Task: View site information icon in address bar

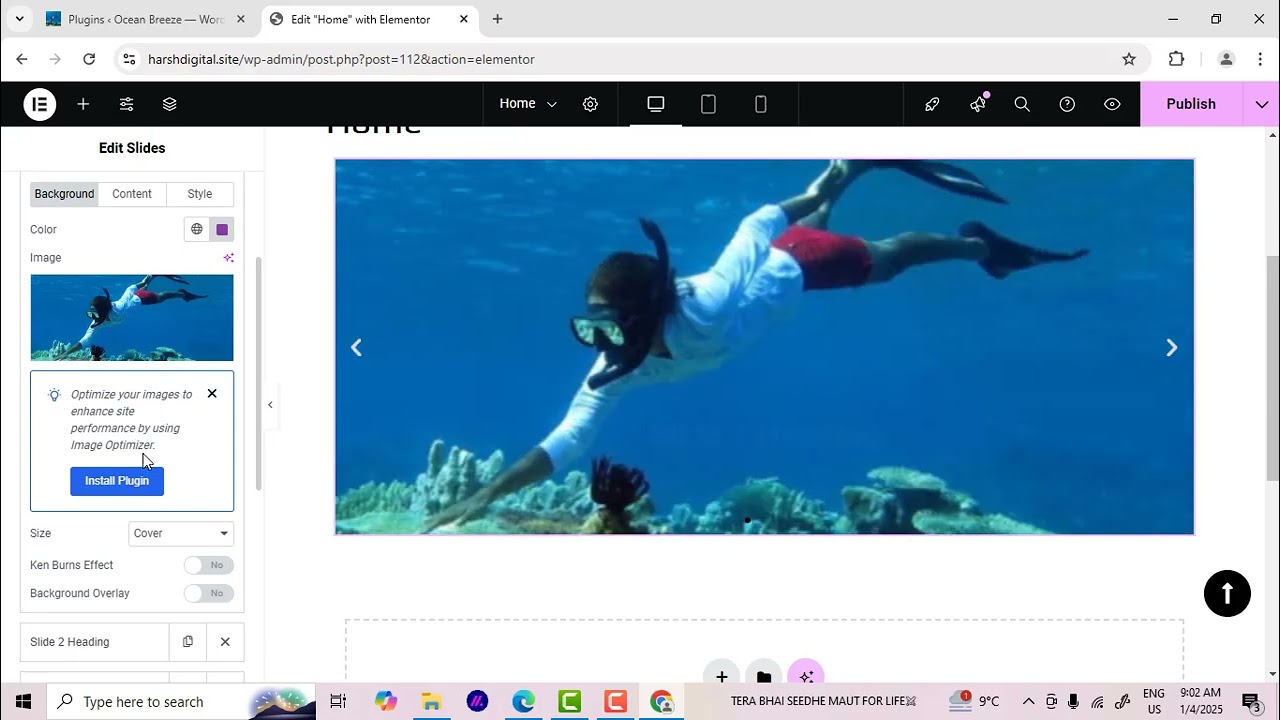Action: [129, 59]
